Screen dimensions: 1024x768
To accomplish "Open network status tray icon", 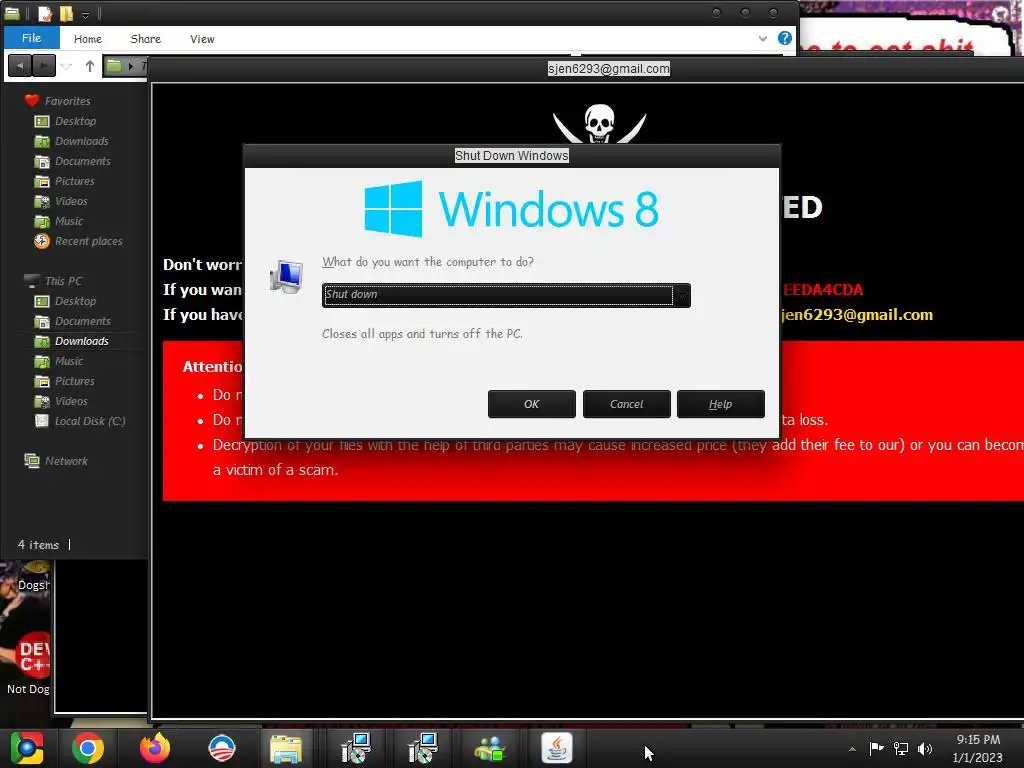I will pyautogui.click(x=901, y=748).
